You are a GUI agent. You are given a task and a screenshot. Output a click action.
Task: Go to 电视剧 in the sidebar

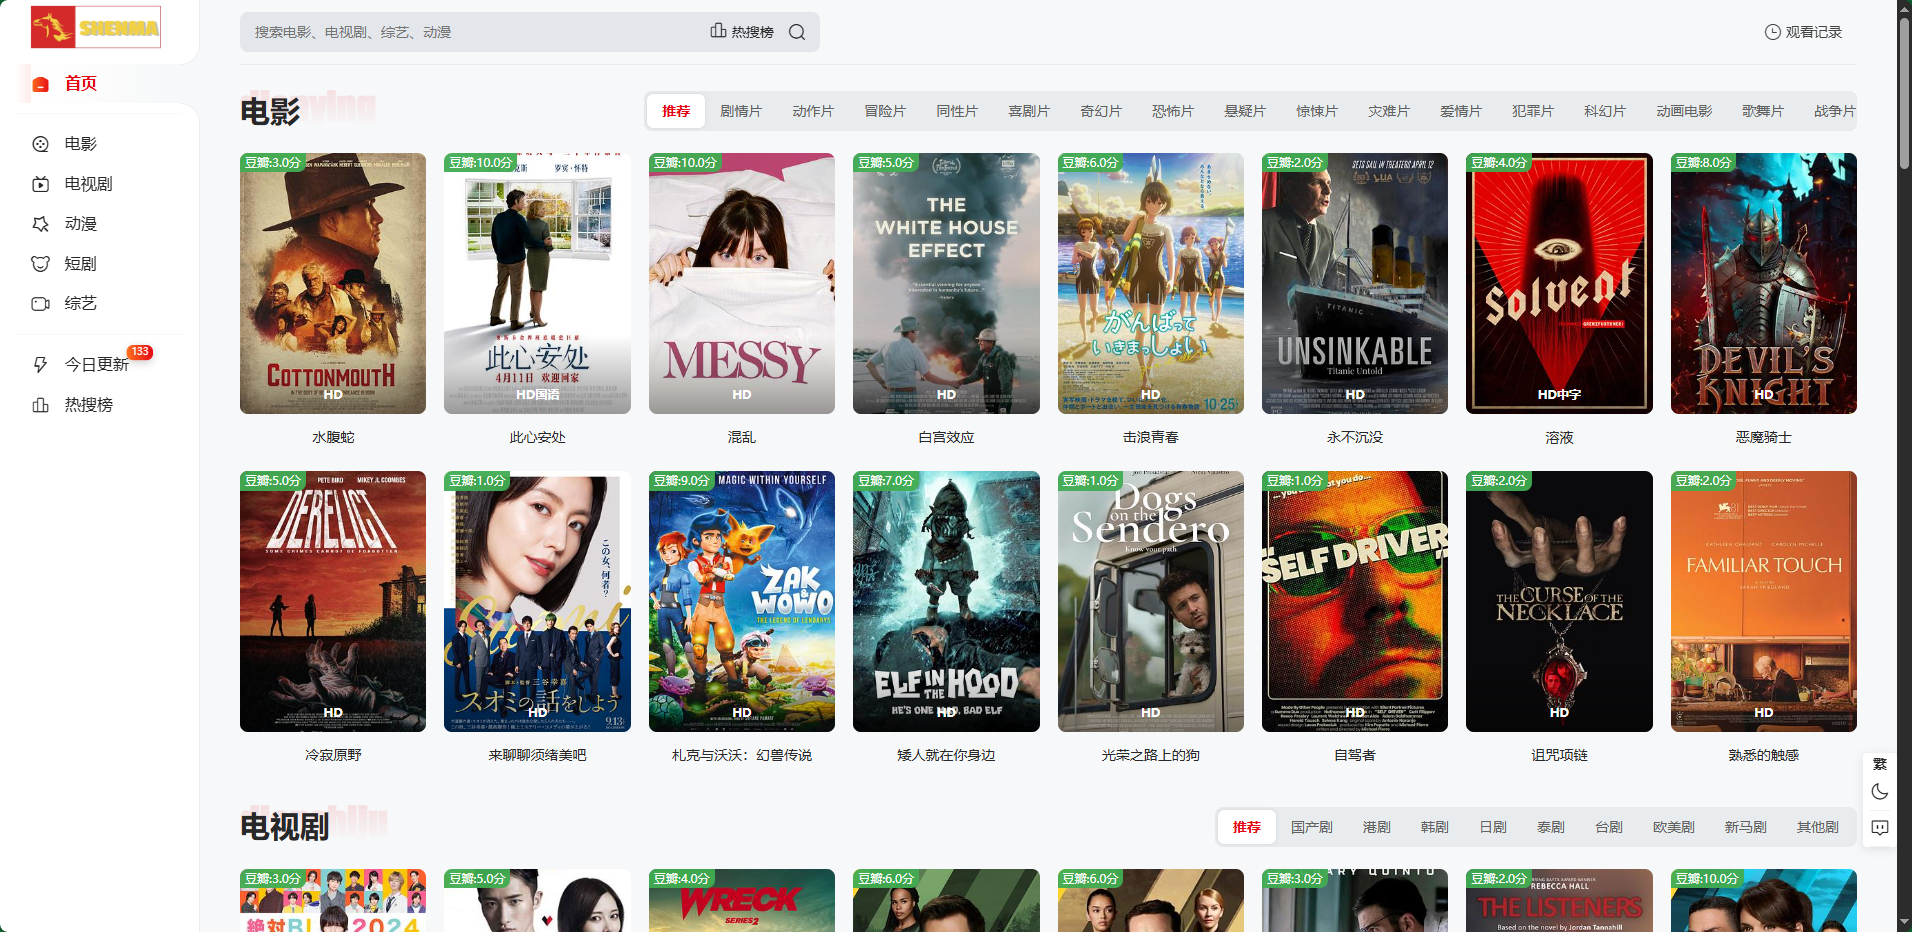pos(88,184)
